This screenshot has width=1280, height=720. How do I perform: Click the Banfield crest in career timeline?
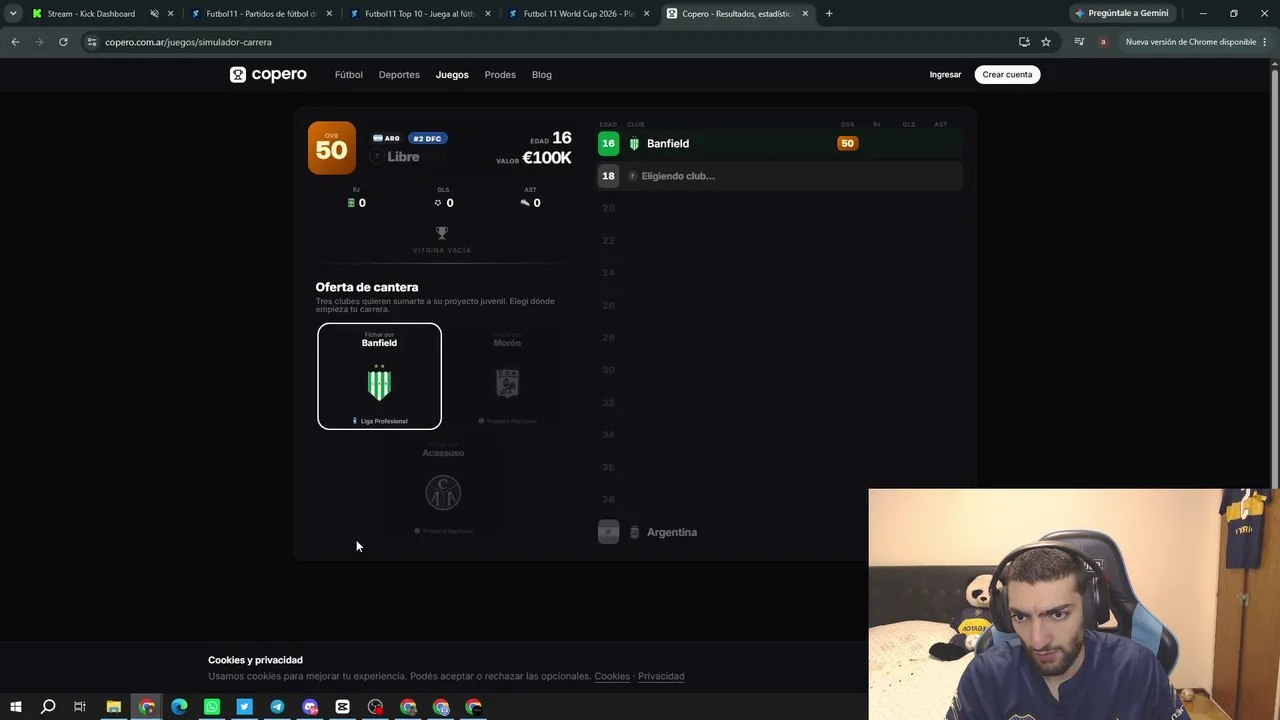634,143
